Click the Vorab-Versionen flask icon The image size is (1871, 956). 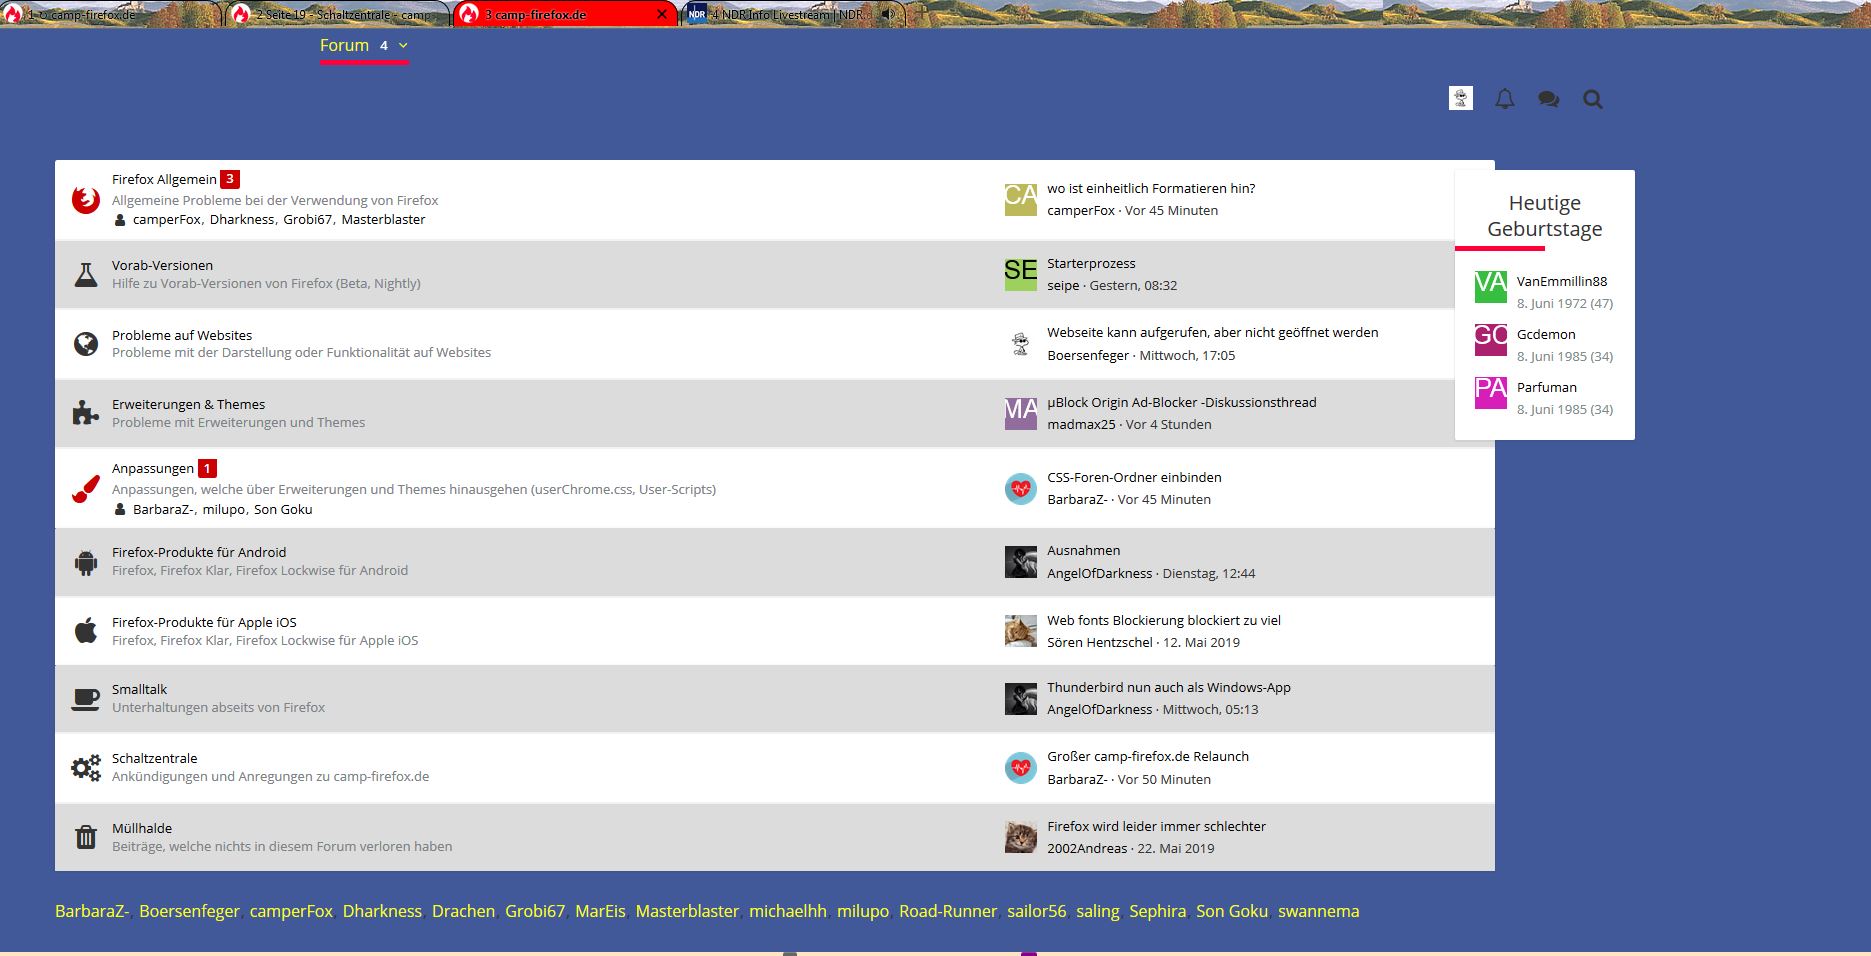(86, 274)
